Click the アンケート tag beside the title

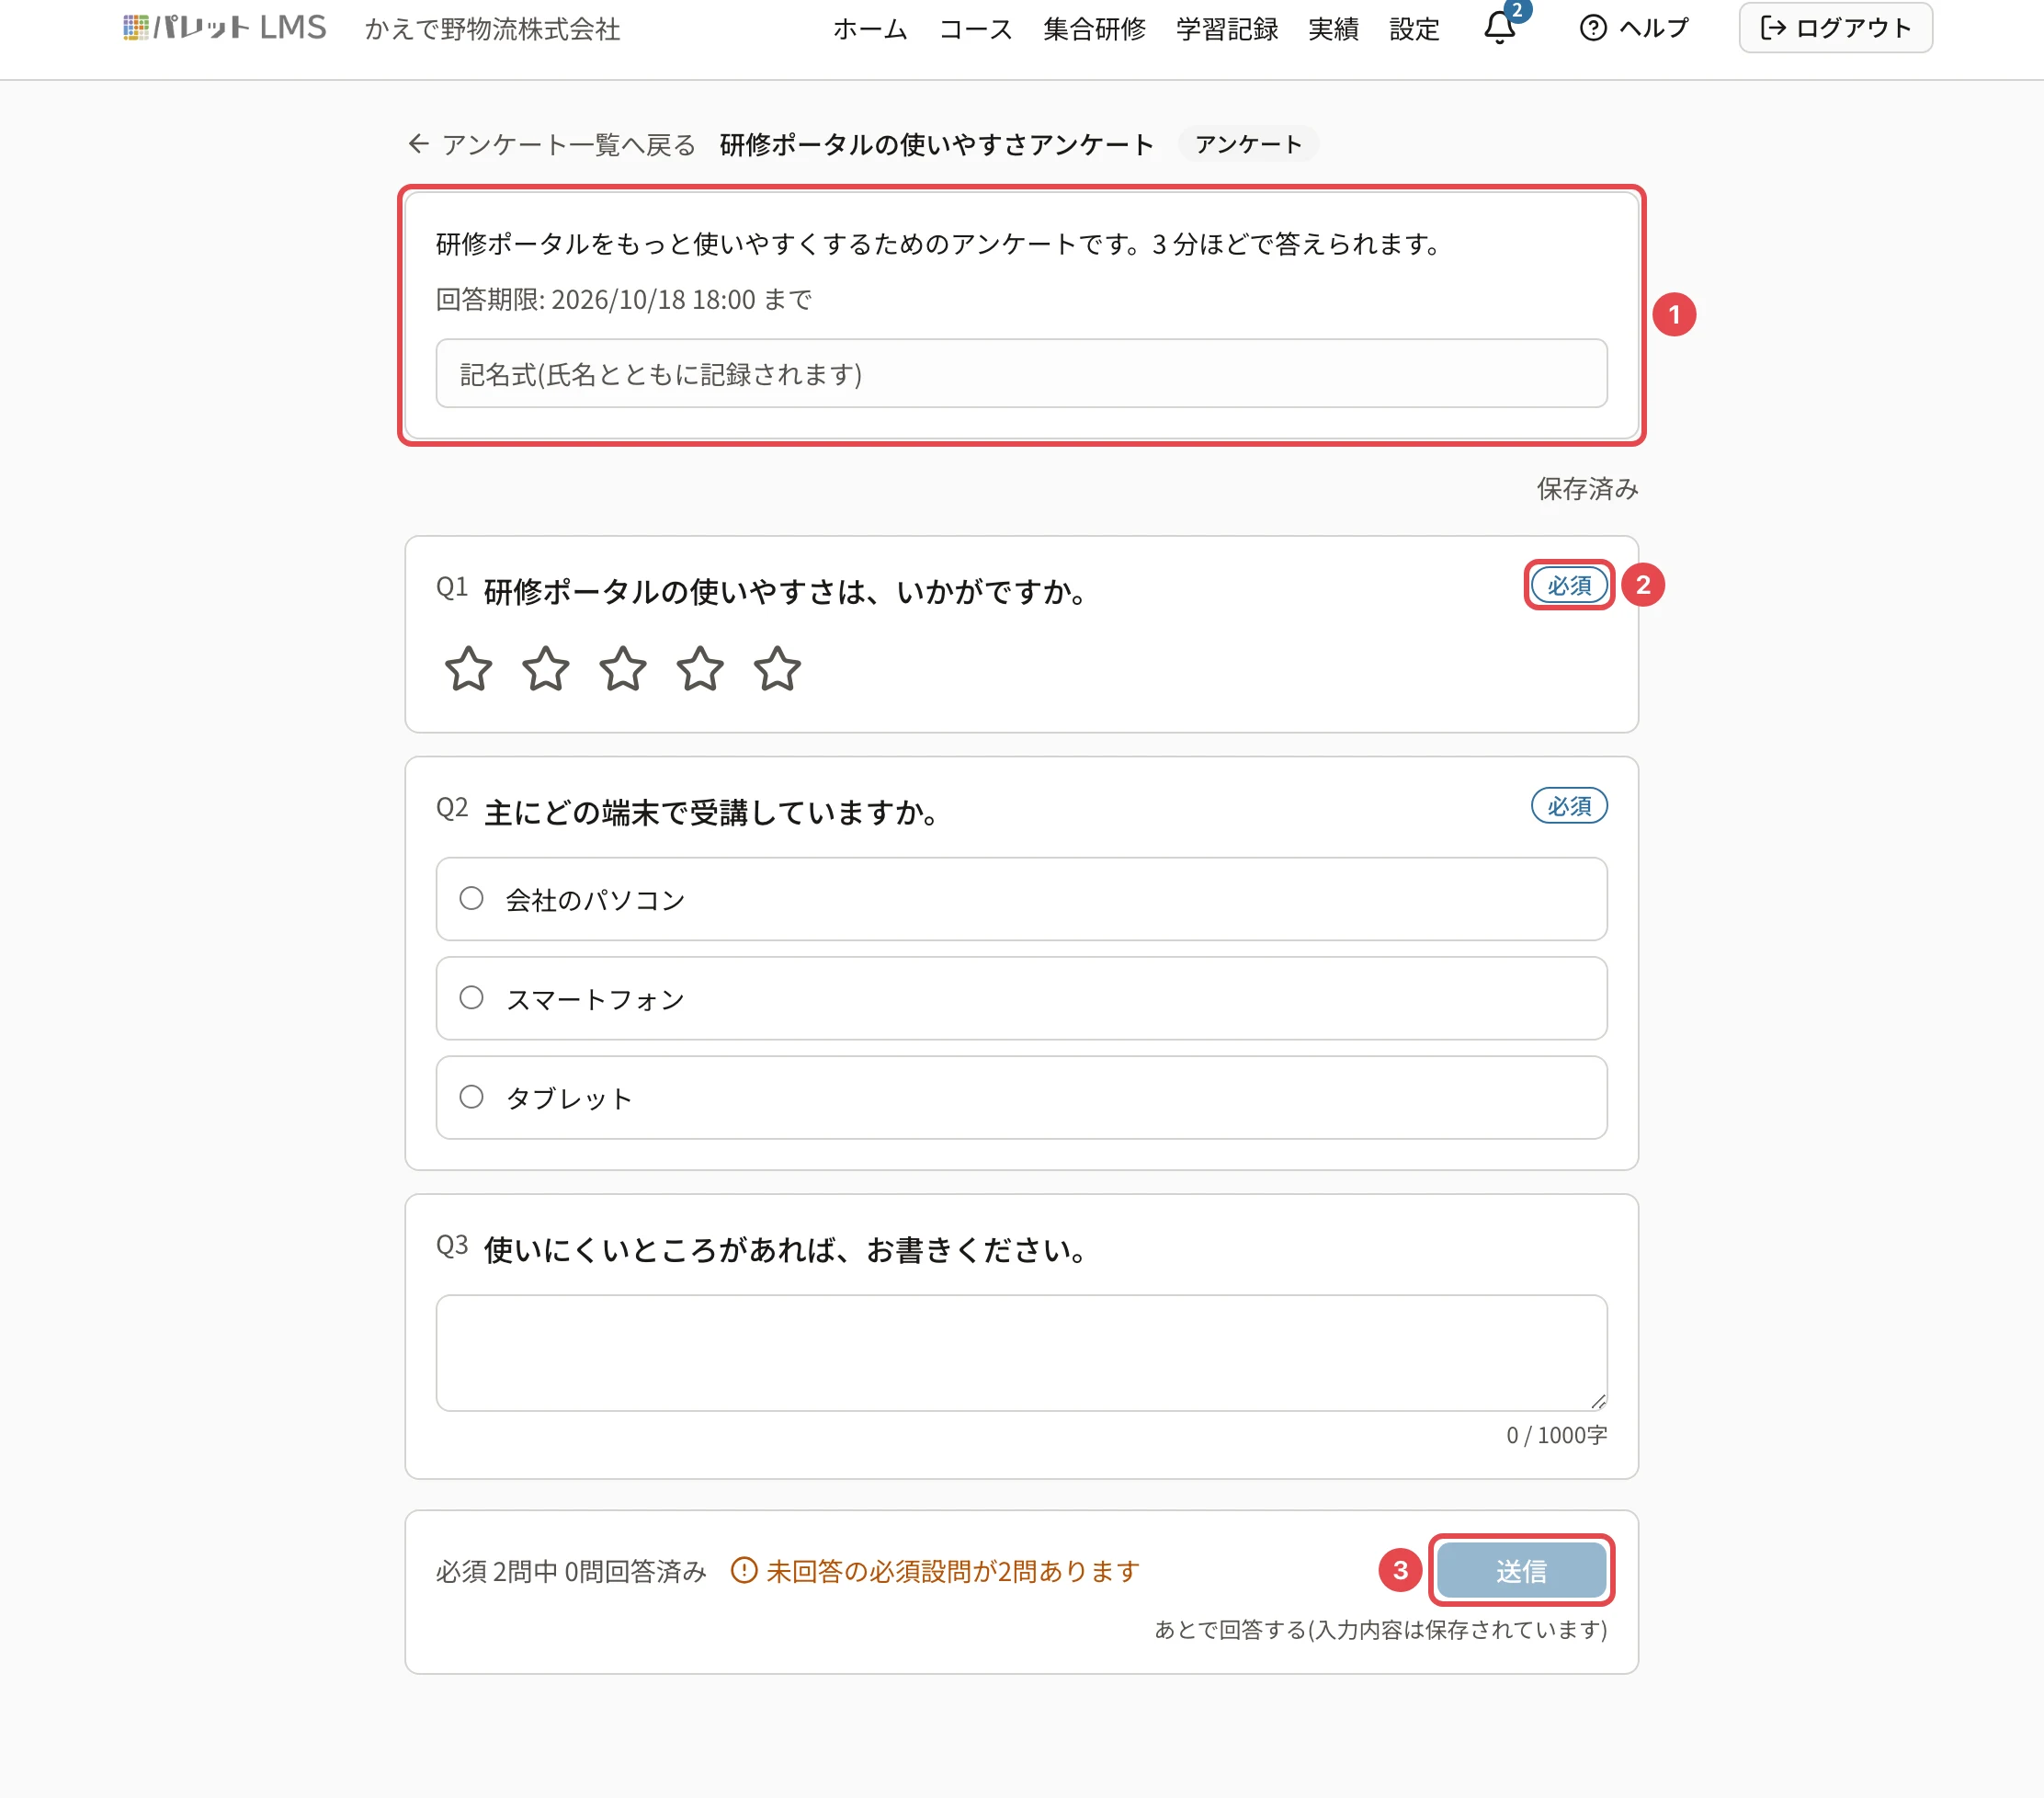1248,145
